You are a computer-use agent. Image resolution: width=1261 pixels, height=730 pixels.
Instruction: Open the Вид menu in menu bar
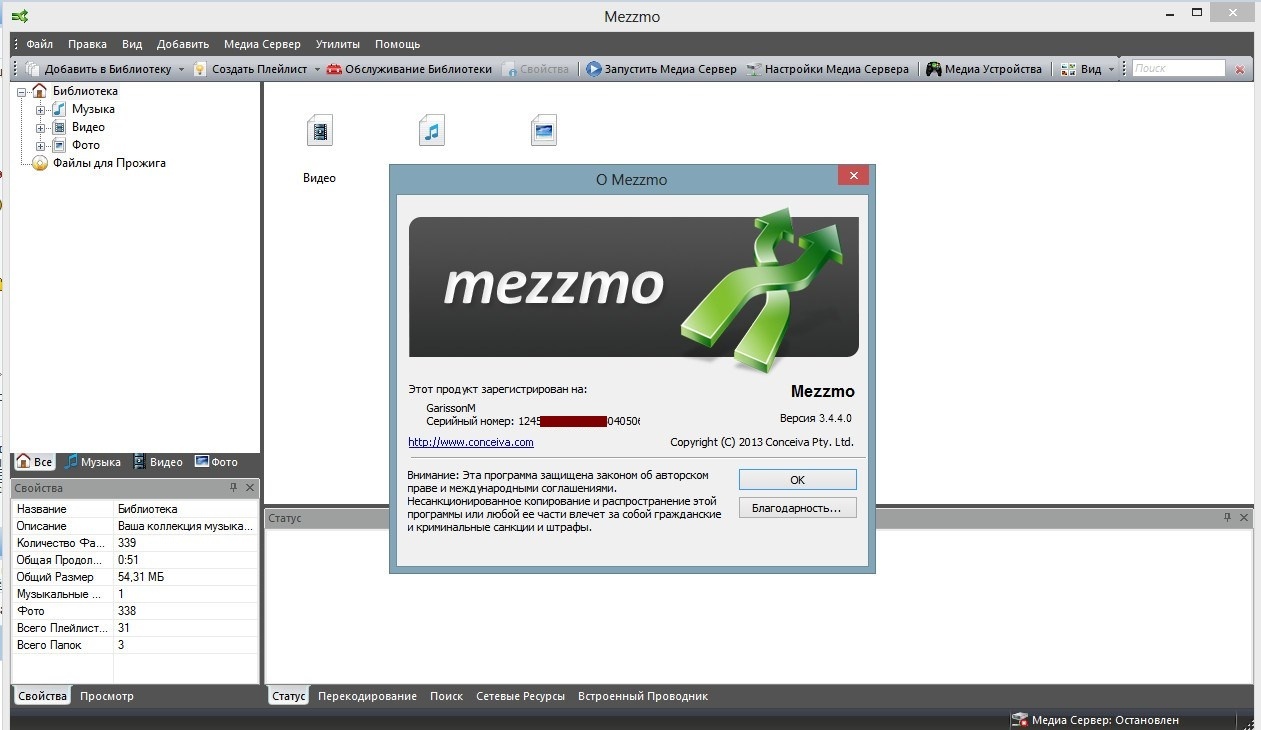click(132, 44)
